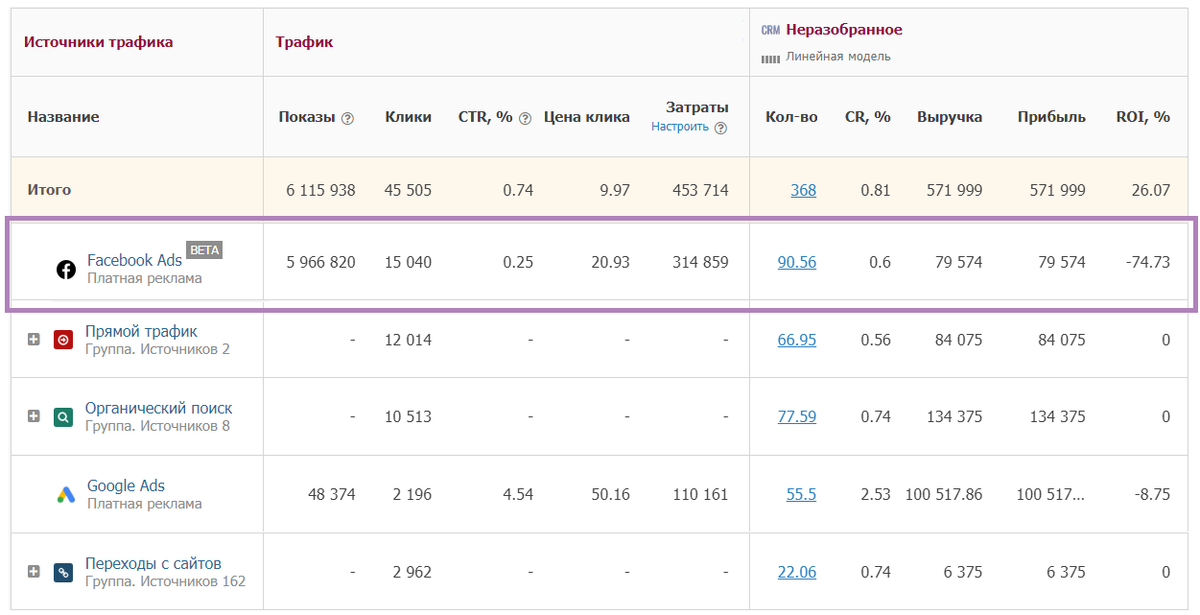The height and width of the screenshot is (615, 1200).
Task: Click total ROI value 26.07
Action: pyautogui.click(x=1150, y=190)
